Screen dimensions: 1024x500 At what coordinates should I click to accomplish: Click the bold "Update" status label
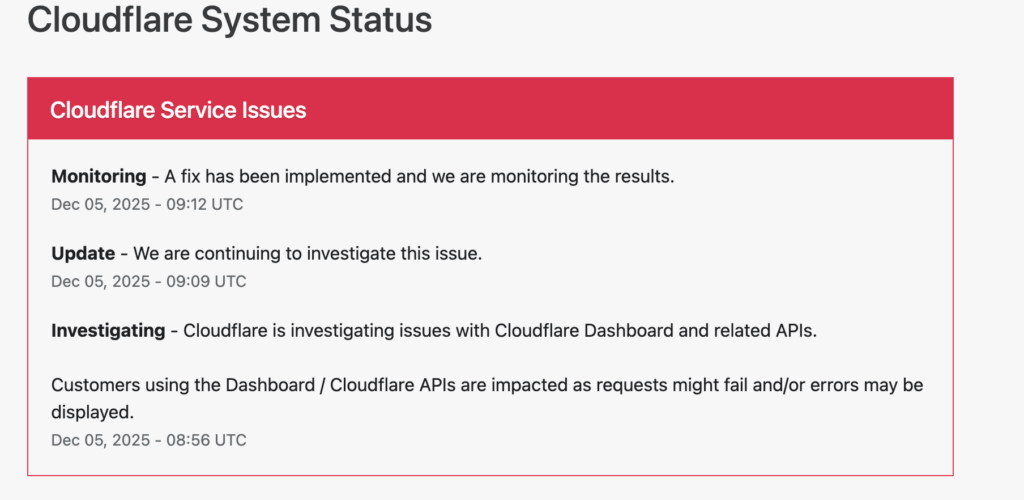click(84, 253)
